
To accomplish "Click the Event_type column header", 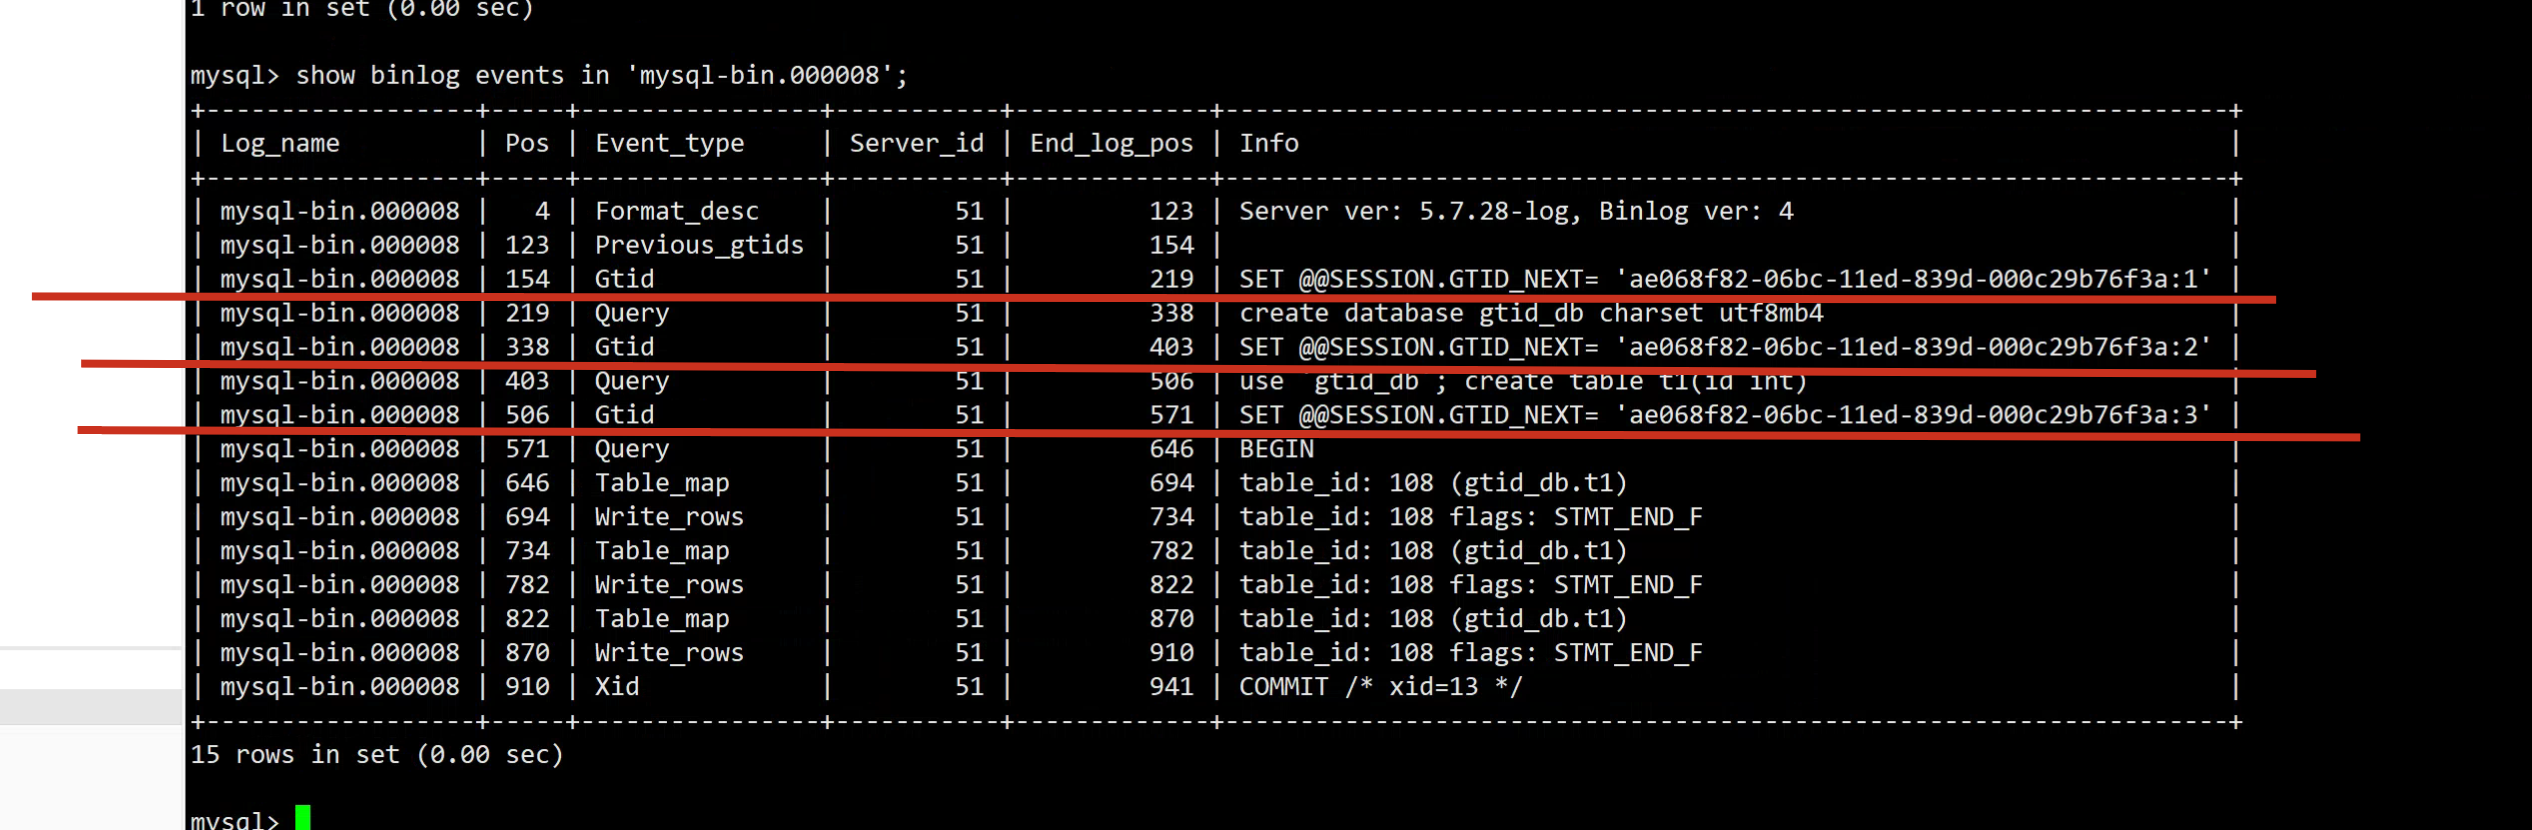I will click(x=669, y=144).
